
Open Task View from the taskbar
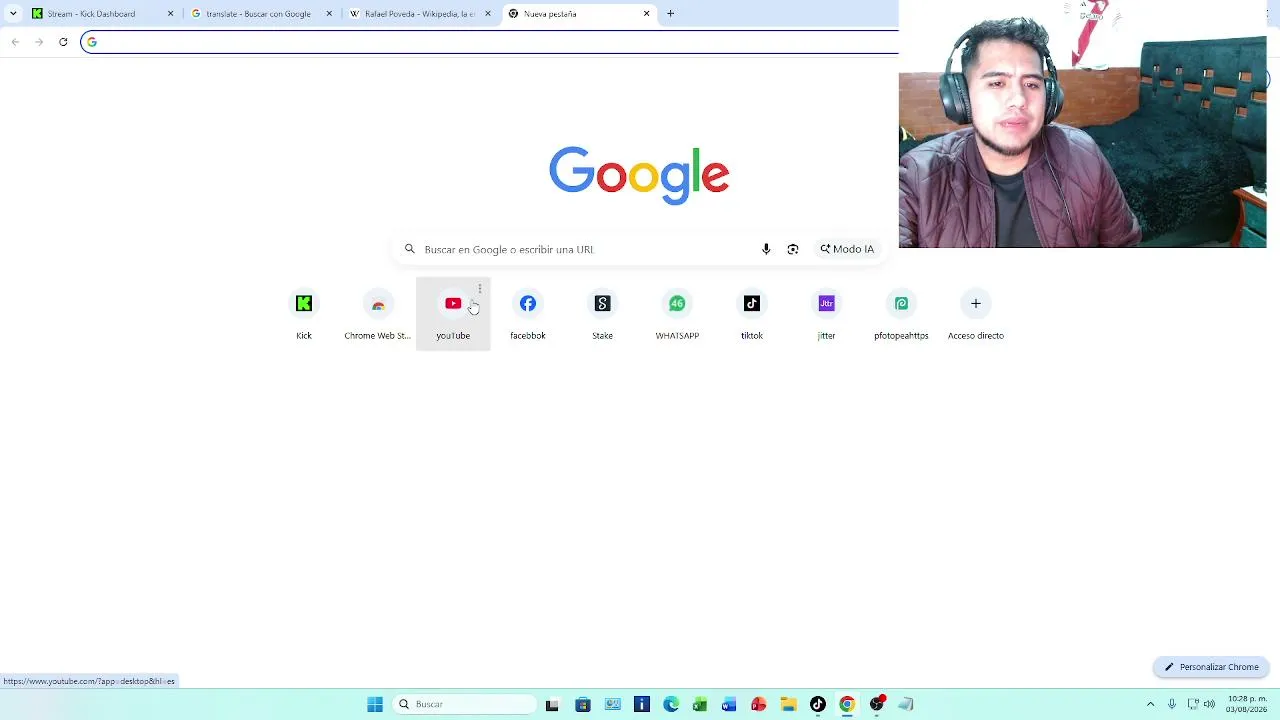tap(552, 704)
